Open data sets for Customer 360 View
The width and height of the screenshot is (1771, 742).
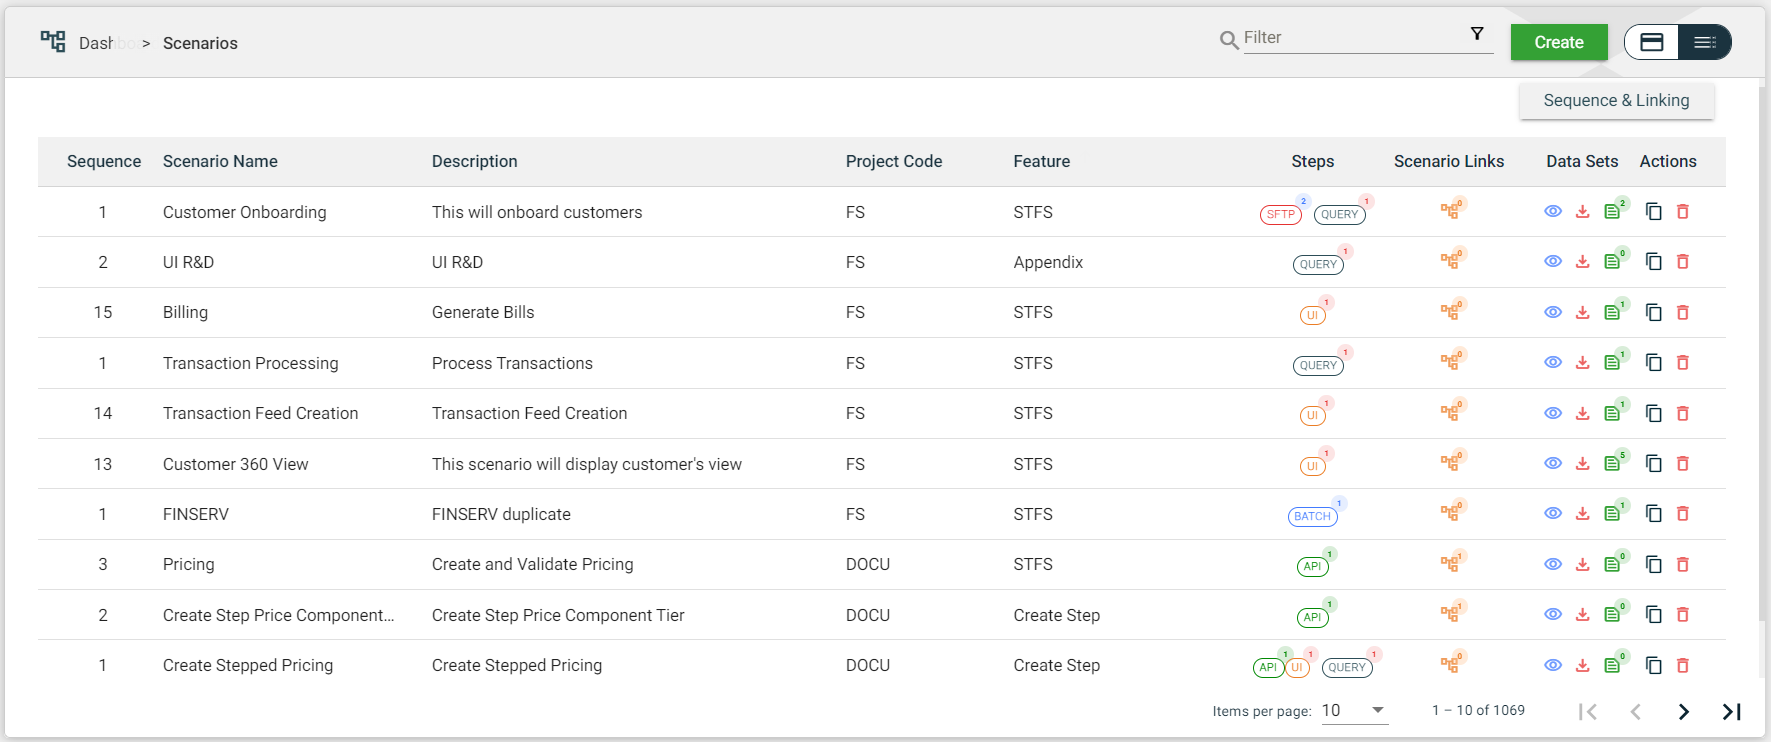click(x=1612, y=464)
